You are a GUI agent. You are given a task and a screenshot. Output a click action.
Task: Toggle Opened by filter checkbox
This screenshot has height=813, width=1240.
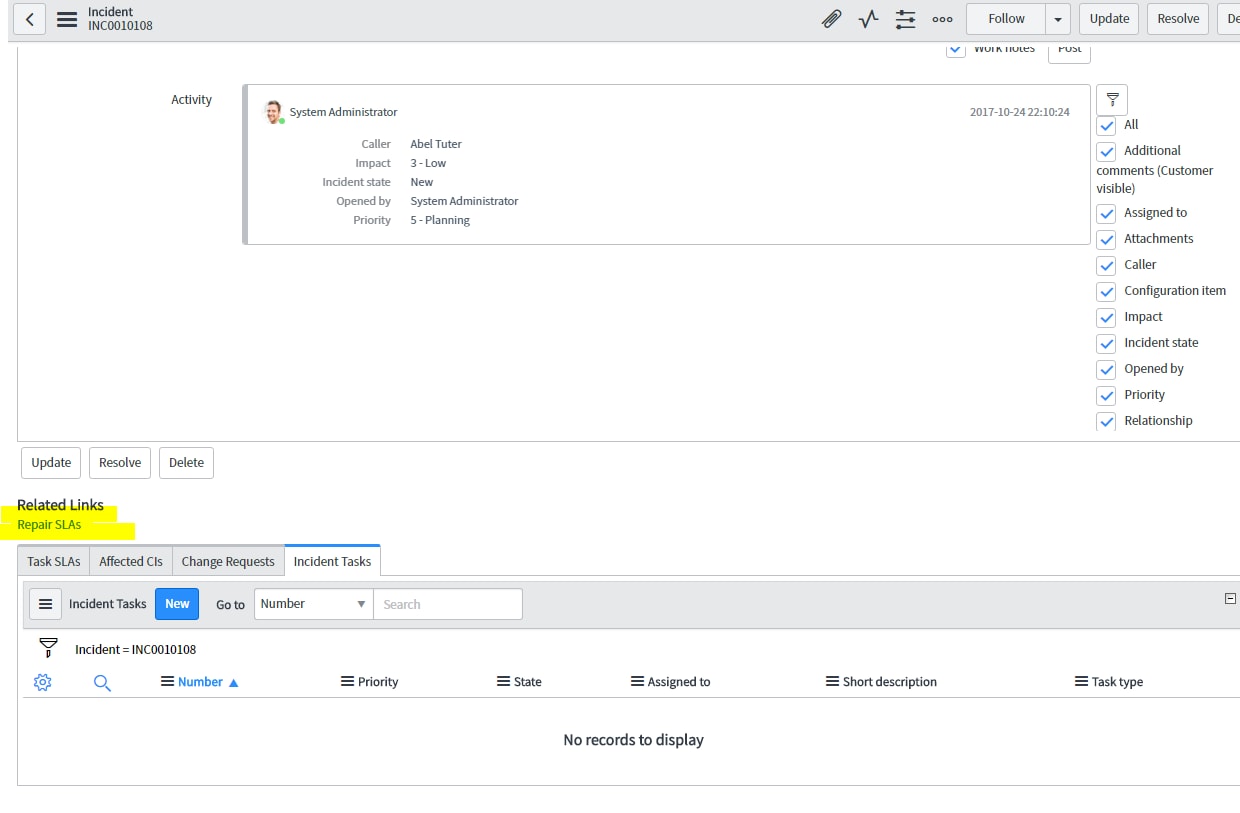(x=1106, y=370)
